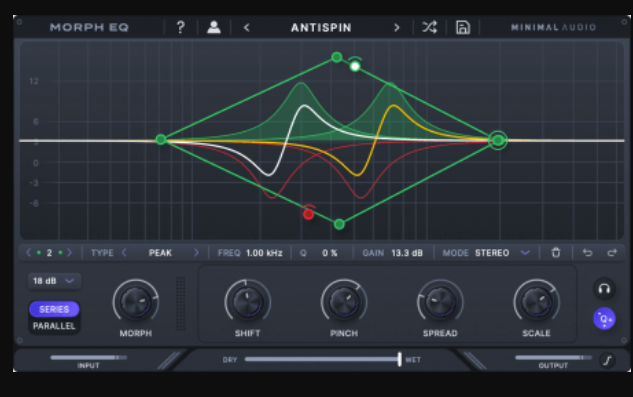Select the left green morph node

[161, 140]
